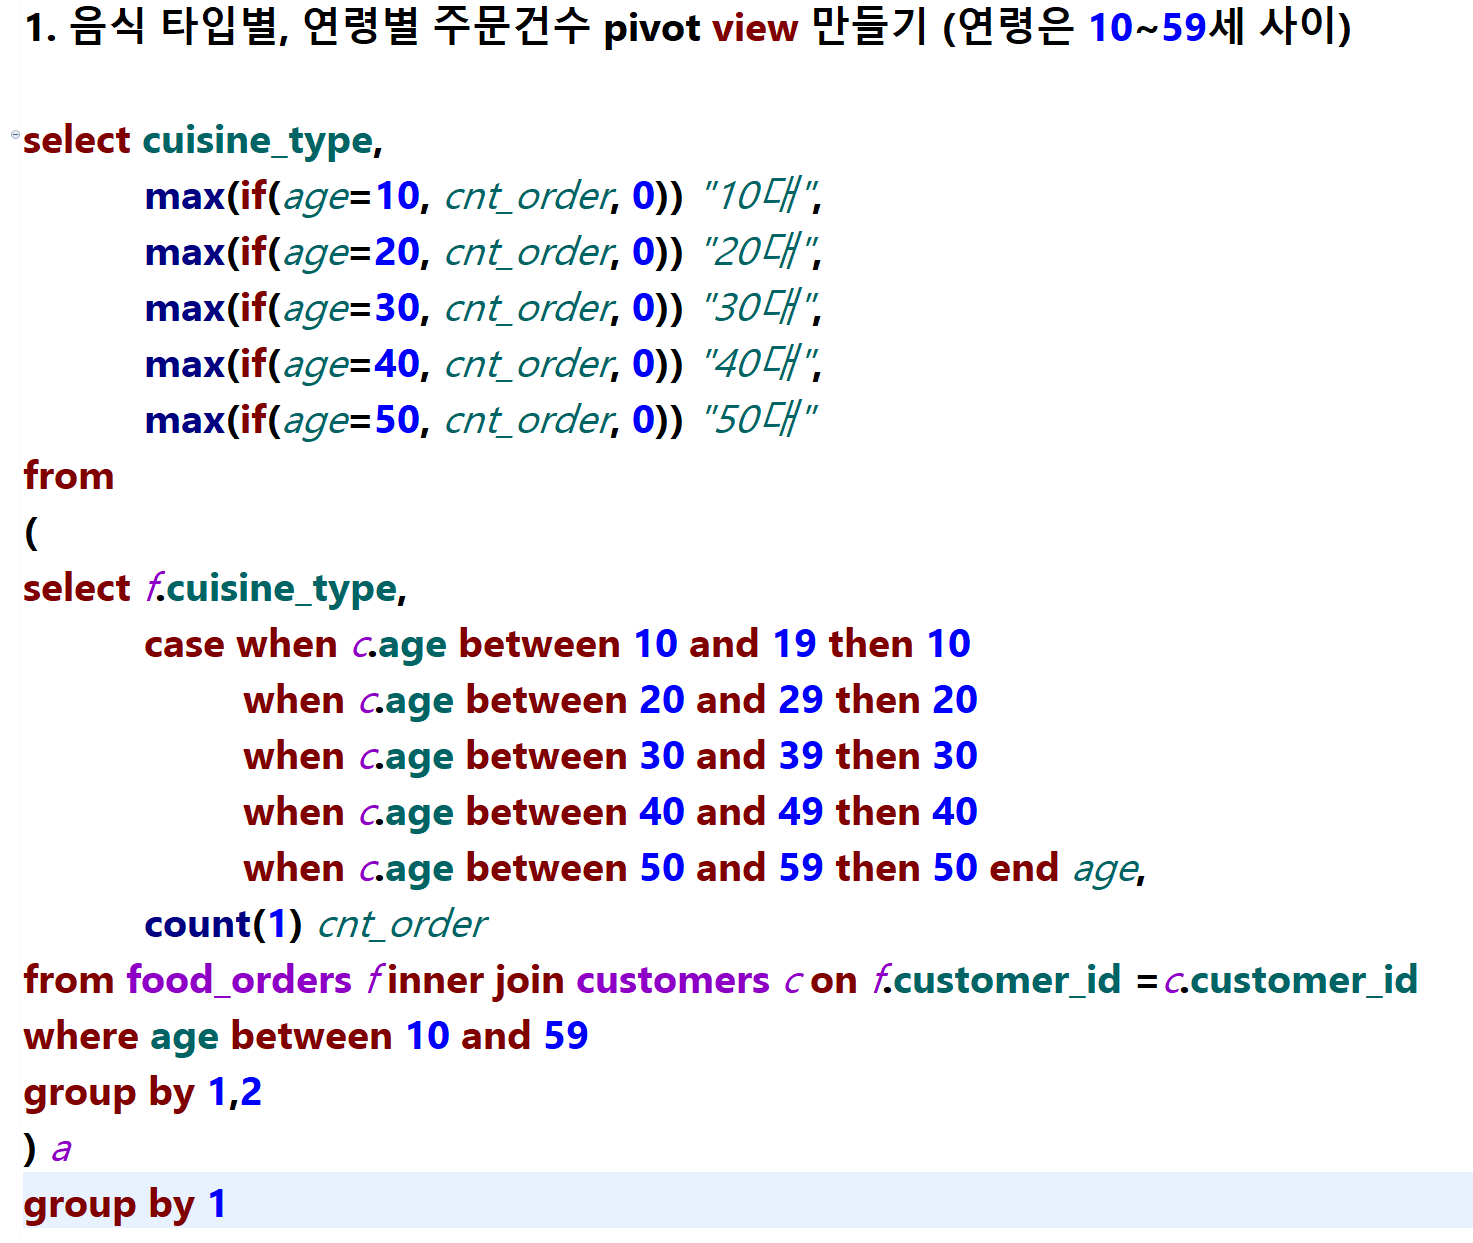The image size is (1473, 1243).
Task: Click "between 40 and 49" condition
Action: coord(644,812)
